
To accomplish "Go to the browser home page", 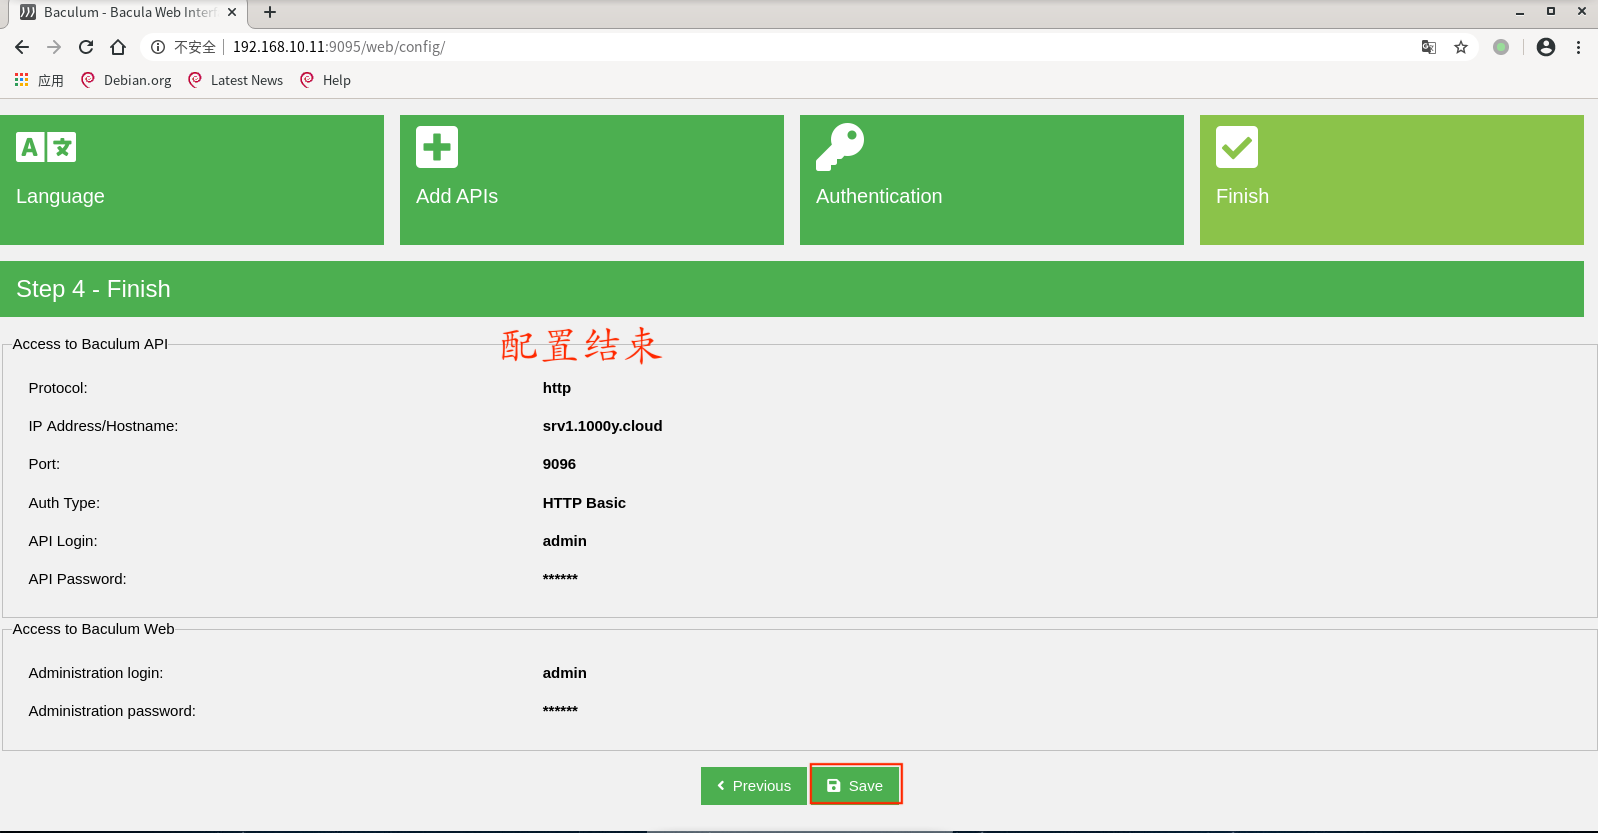I will 118,47.
